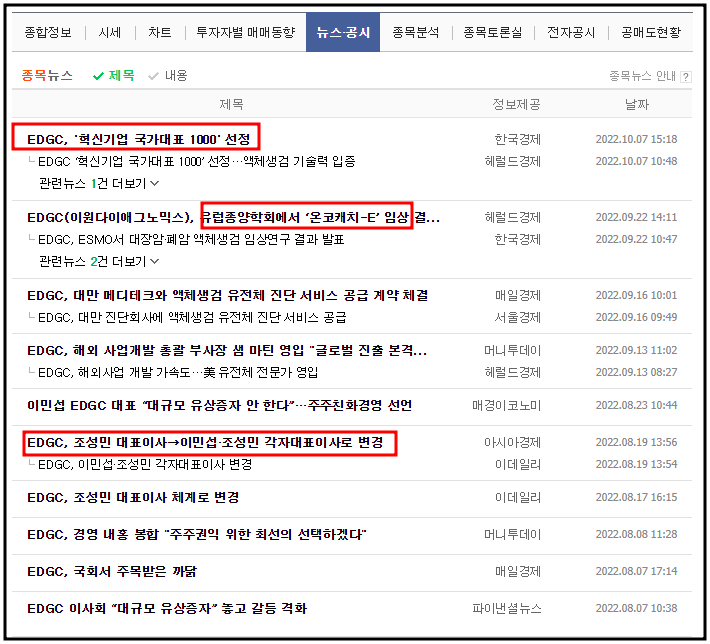Click date 2022.09.22 14:11
Viewport: 710px width, 644px height.
tap(636, 217)
